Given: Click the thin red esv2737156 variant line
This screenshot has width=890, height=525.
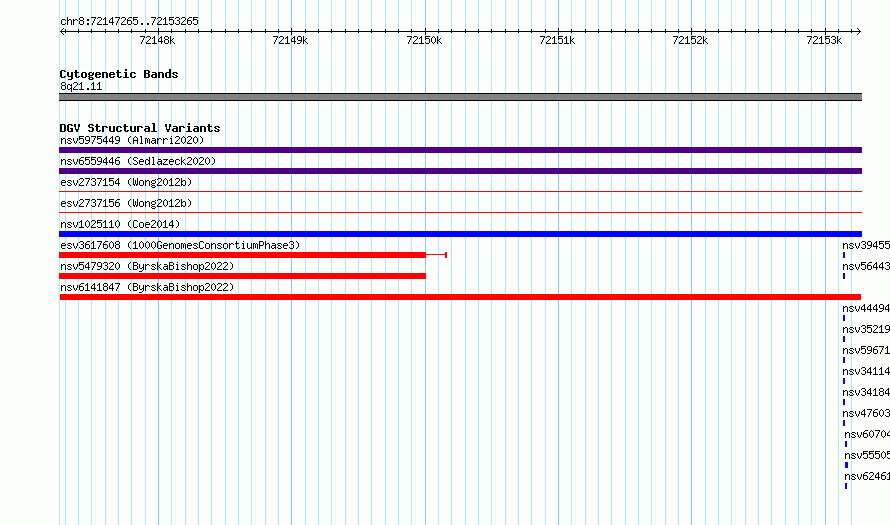Looking at the screenshot, I should click(460, 213).
